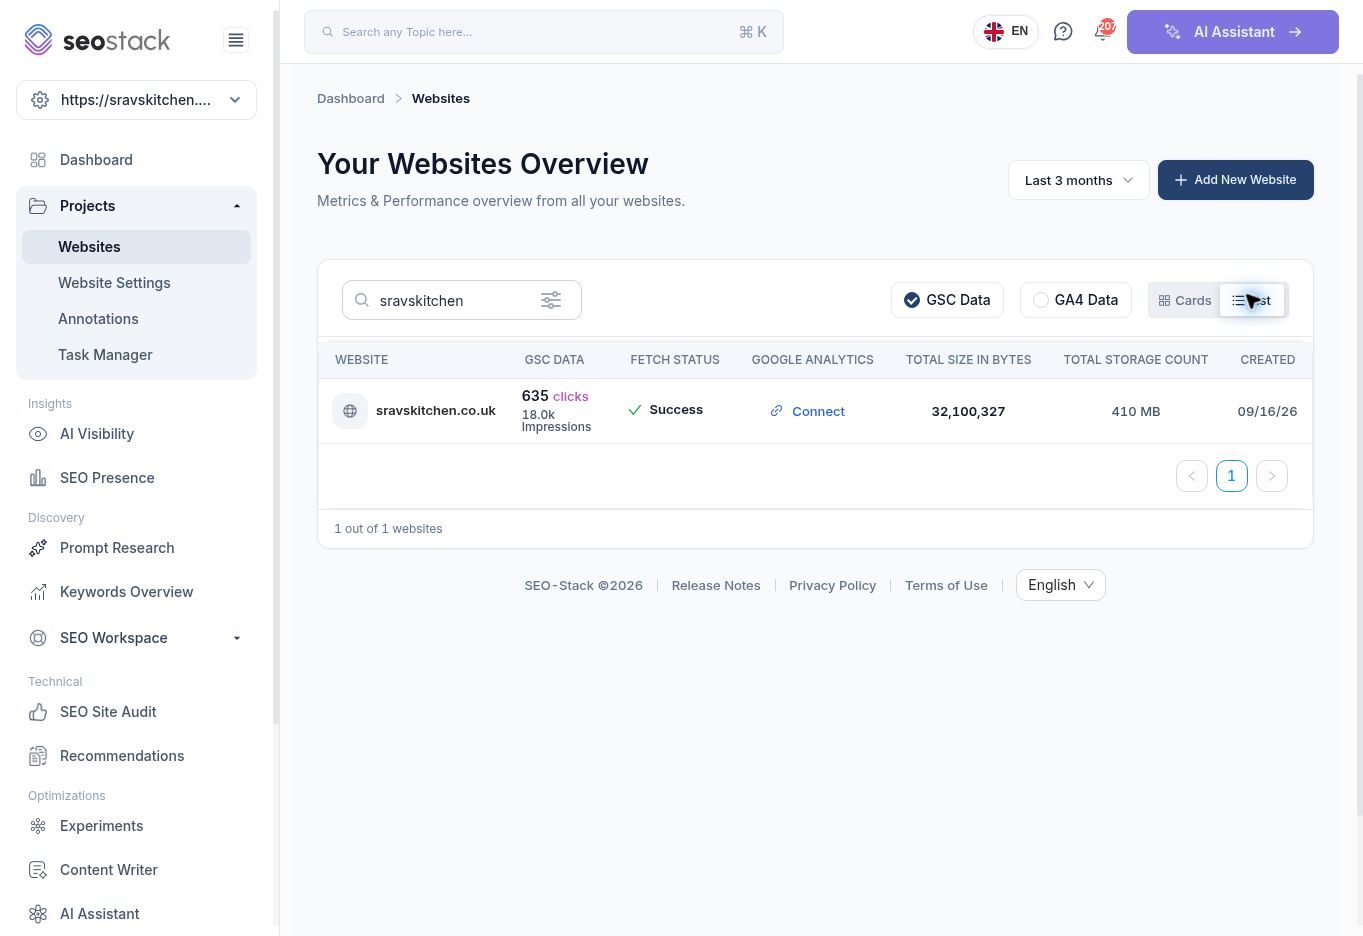Switch to List view
Image resolution: width=1363 pixels, height=936 pixels.
[x=1252, y=300]
